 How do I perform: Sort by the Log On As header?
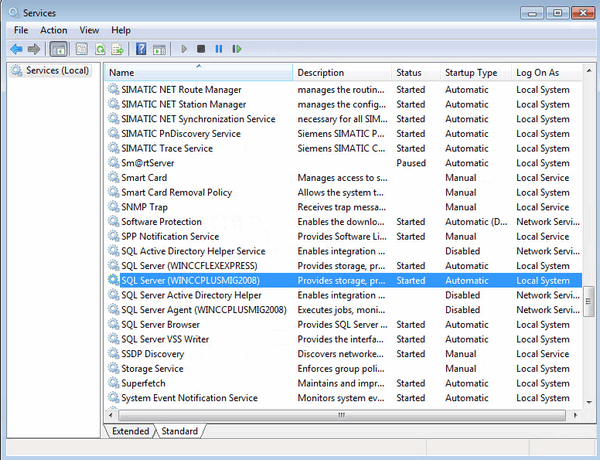point(547,72)
